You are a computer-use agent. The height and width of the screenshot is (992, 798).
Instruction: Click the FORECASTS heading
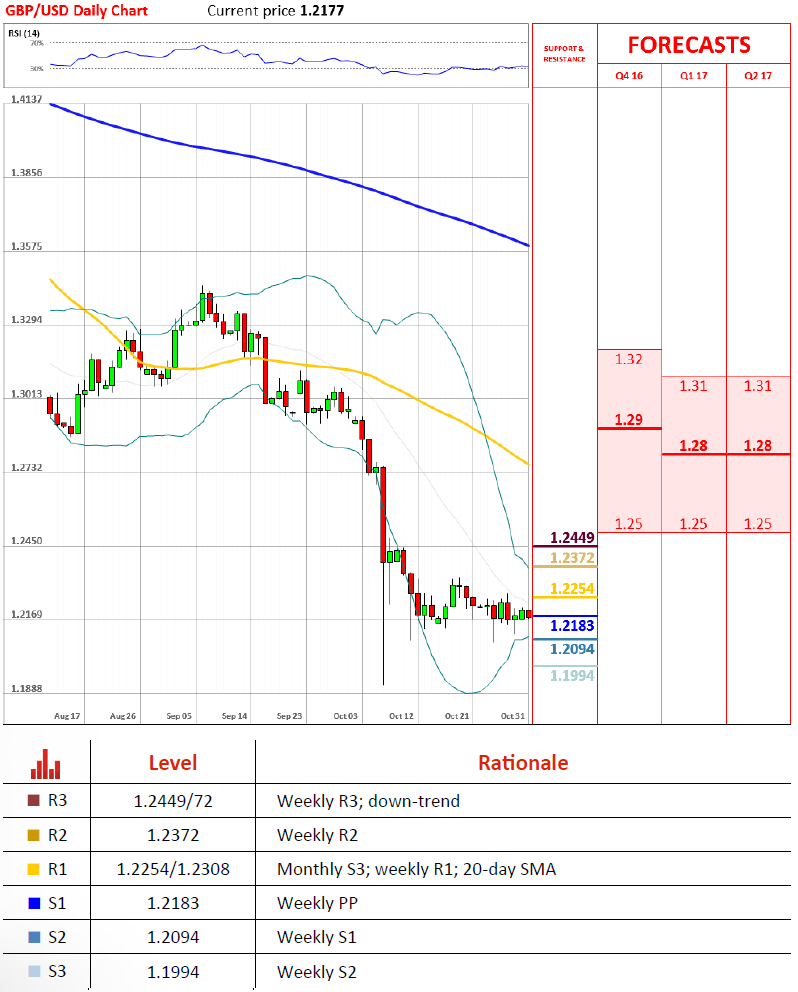click(x=689, y=45)
